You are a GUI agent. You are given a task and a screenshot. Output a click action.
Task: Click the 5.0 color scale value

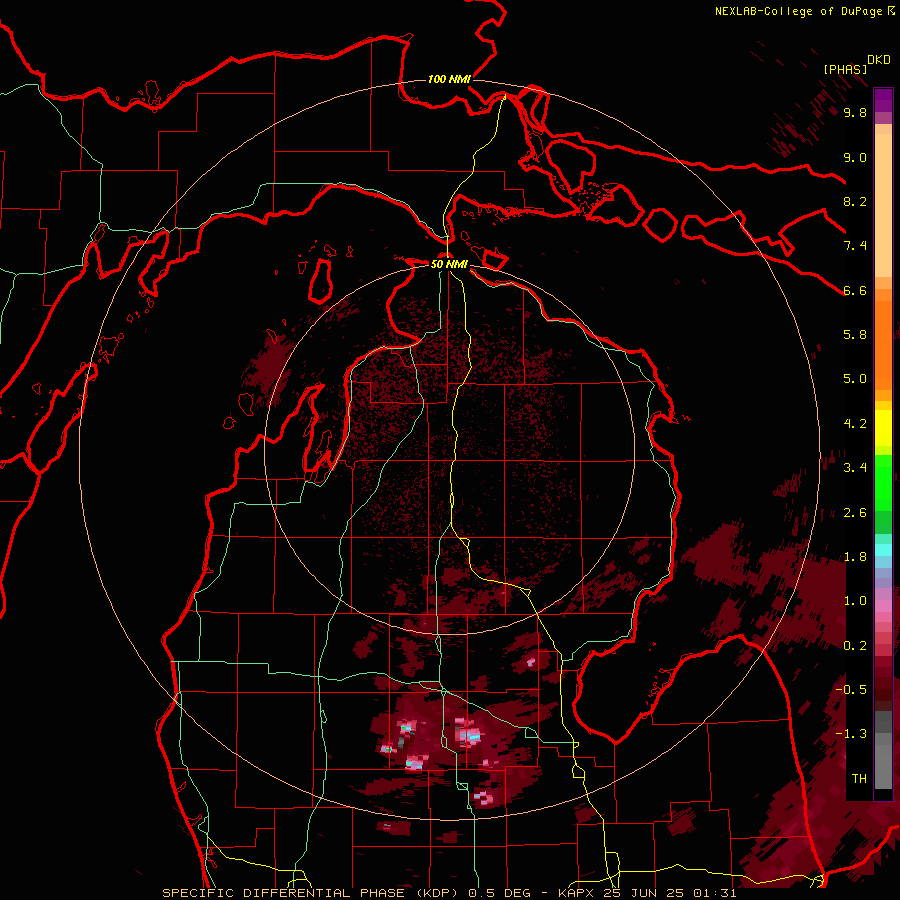[855, 379]
